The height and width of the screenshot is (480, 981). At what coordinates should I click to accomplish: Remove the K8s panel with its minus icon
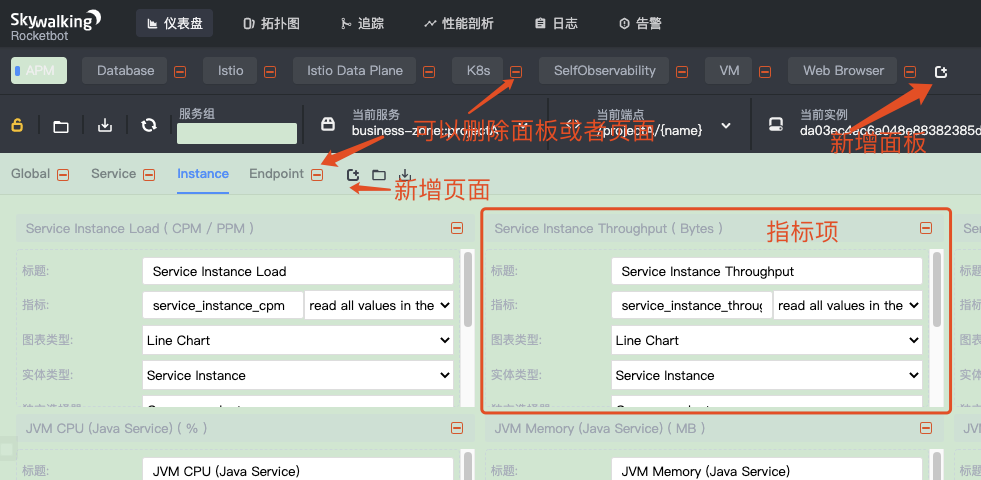pos(516,72)
